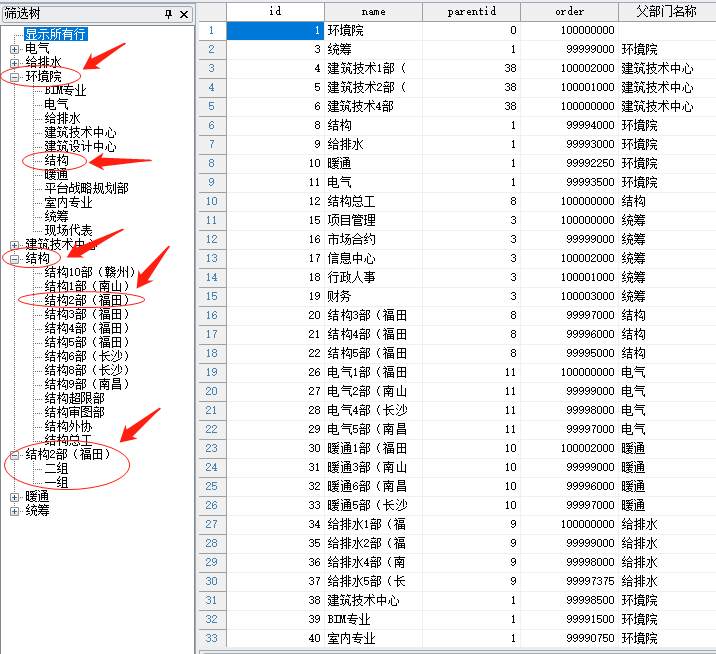The width and height of the screenshot is (716, 654).
Task: Click order value 100003000 in 财务 row
Action: click(569, 296)
